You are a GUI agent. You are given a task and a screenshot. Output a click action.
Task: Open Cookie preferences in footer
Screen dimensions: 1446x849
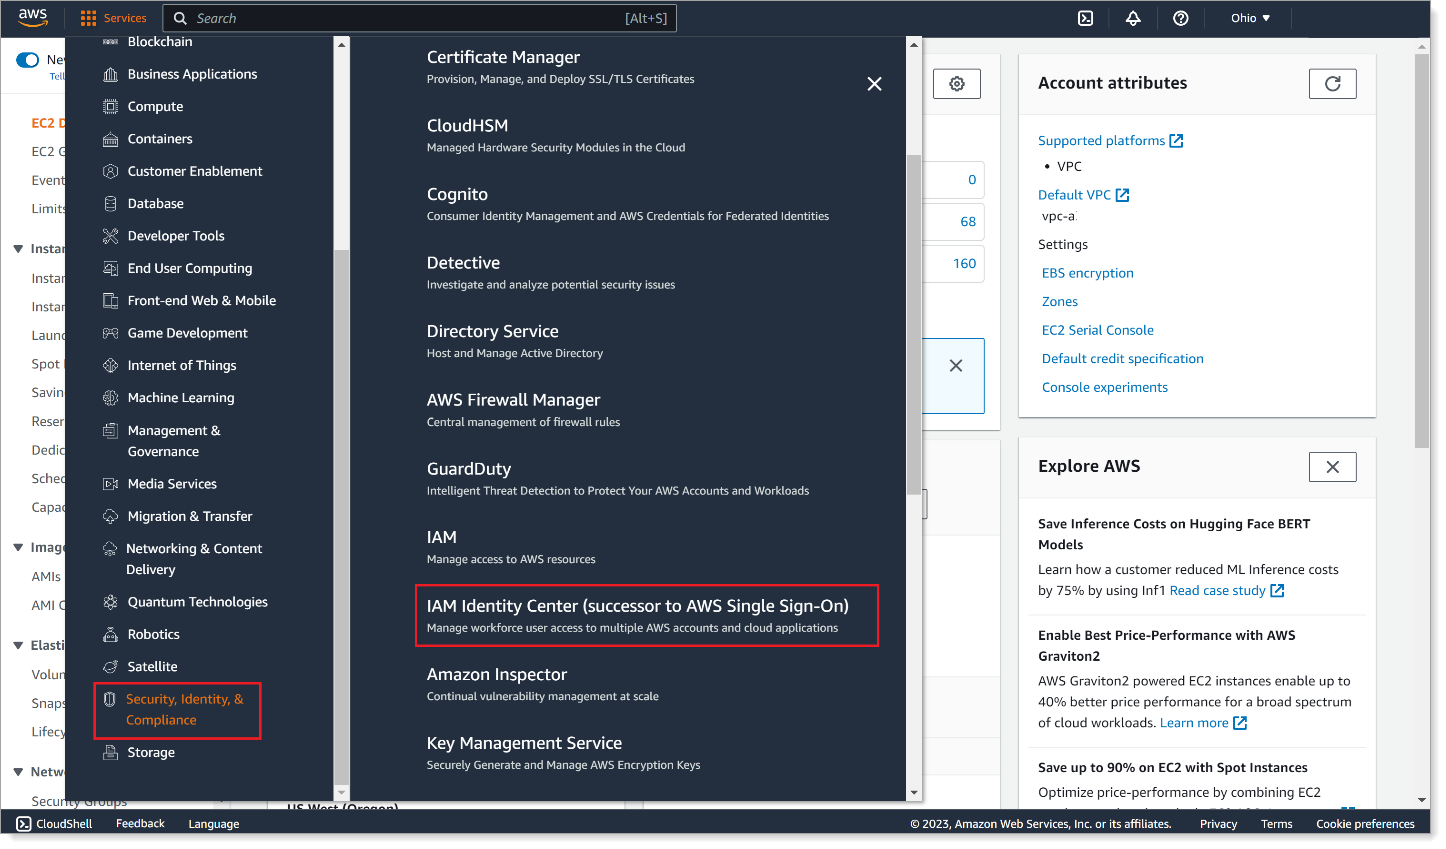point(1365,824)
